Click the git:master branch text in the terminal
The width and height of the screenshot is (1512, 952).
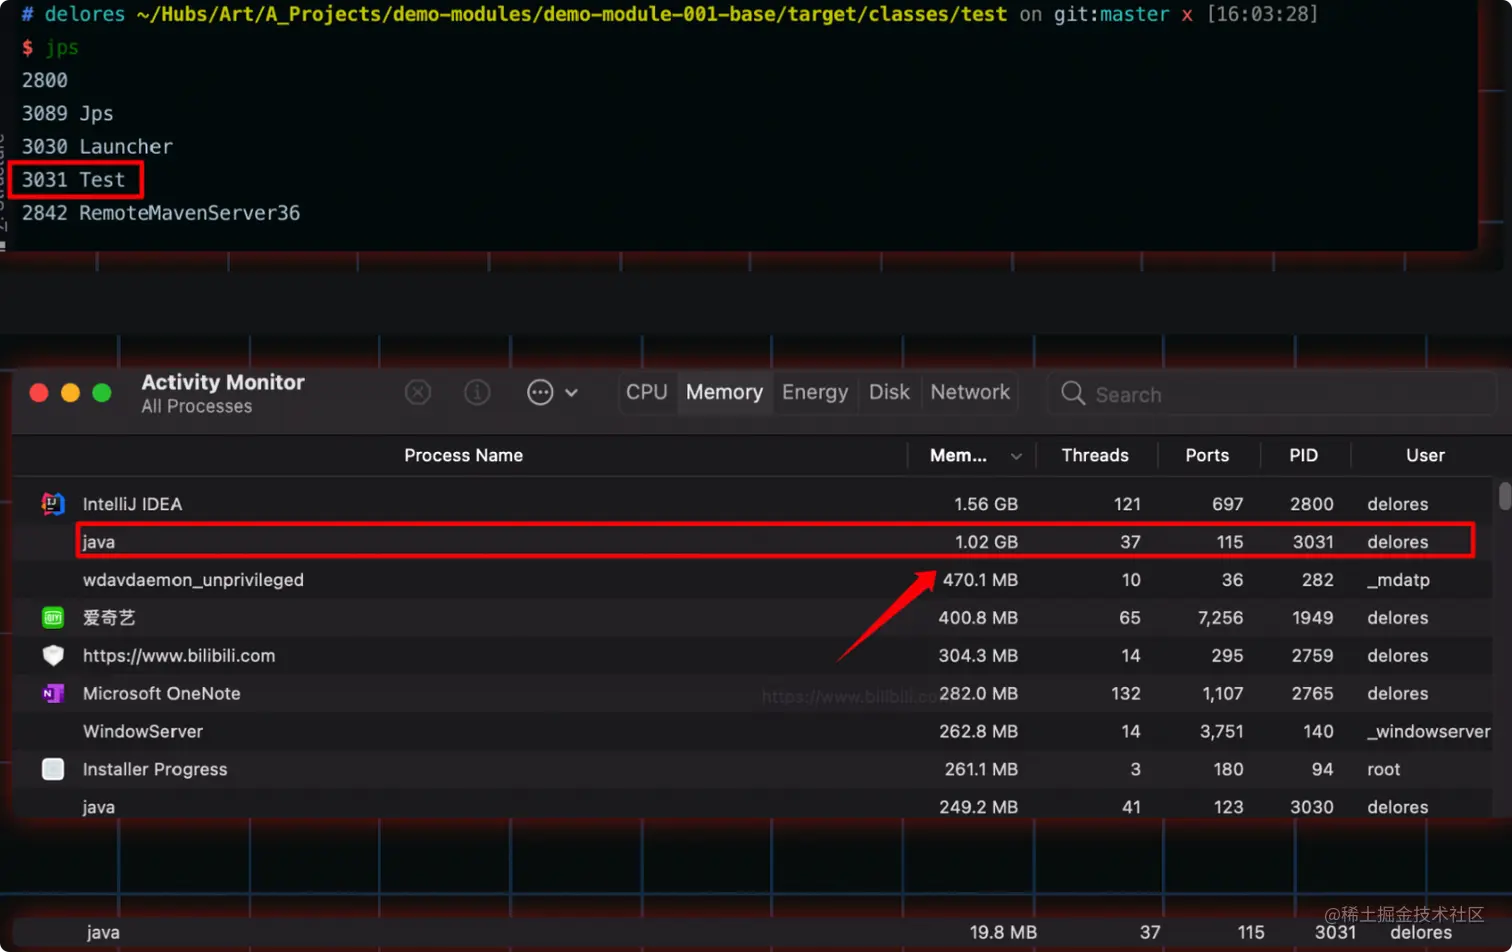[1112, 14]
